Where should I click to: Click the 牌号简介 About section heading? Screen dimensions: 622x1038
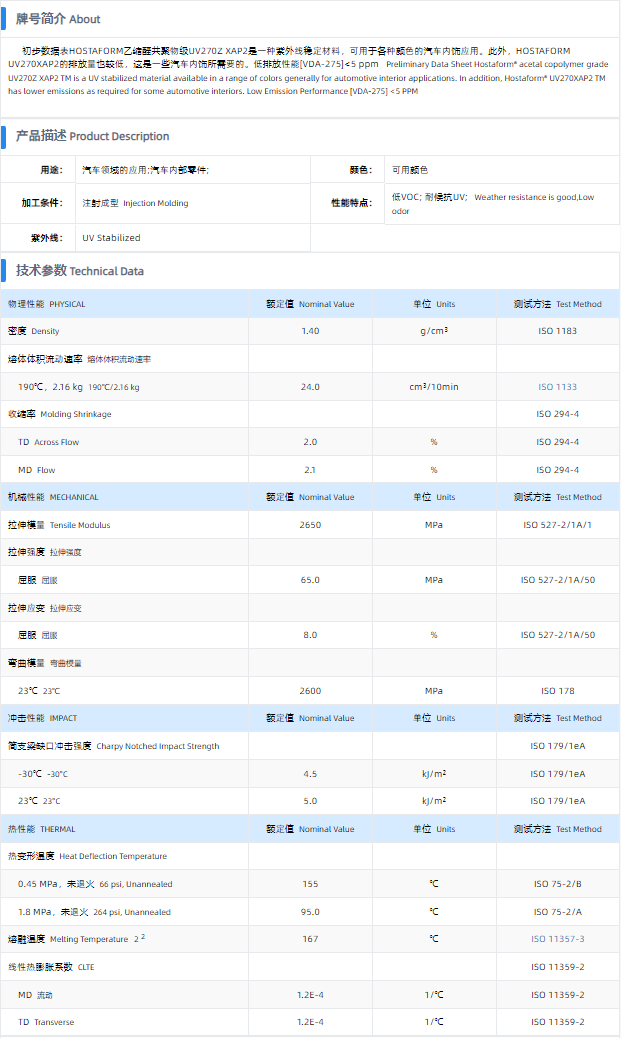[58, 19]
